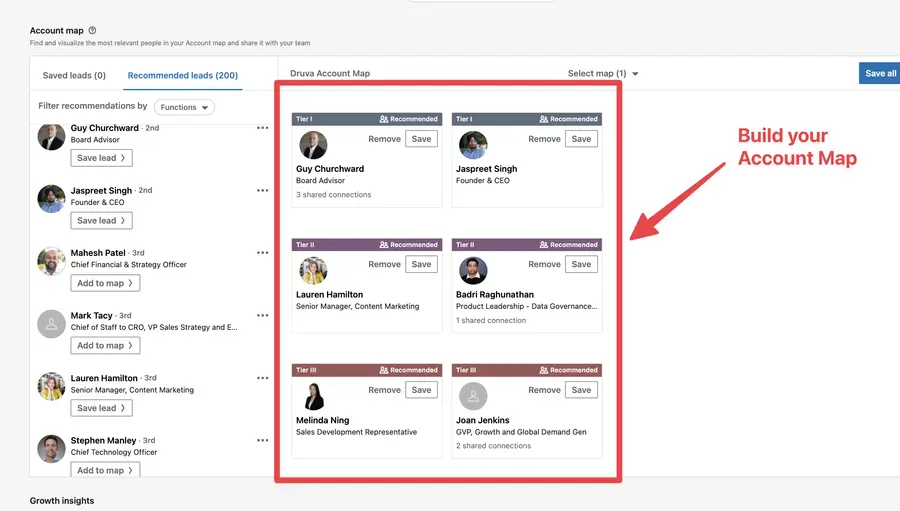This screenshot has height=511, width=900.
Task: Open Mahesh Patel's profile name link
Action: 98,253
